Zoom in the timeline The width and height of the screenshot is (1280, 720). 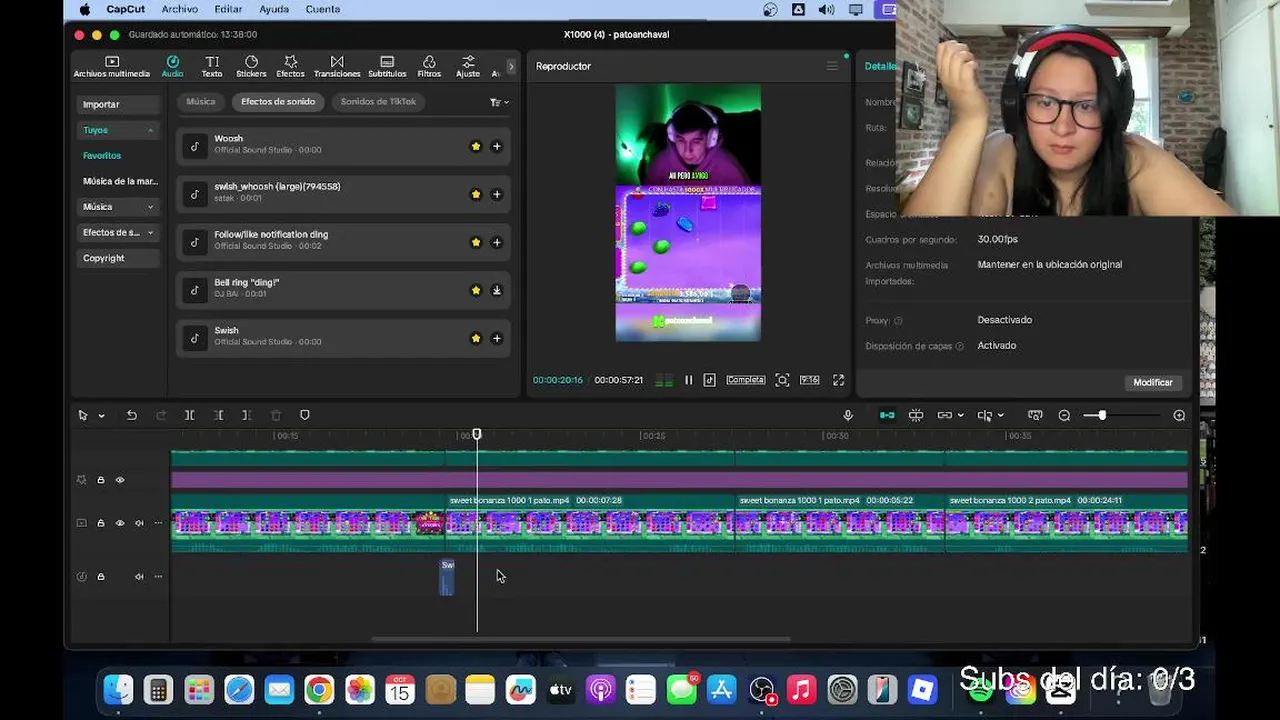click(x=1179, y=415)
